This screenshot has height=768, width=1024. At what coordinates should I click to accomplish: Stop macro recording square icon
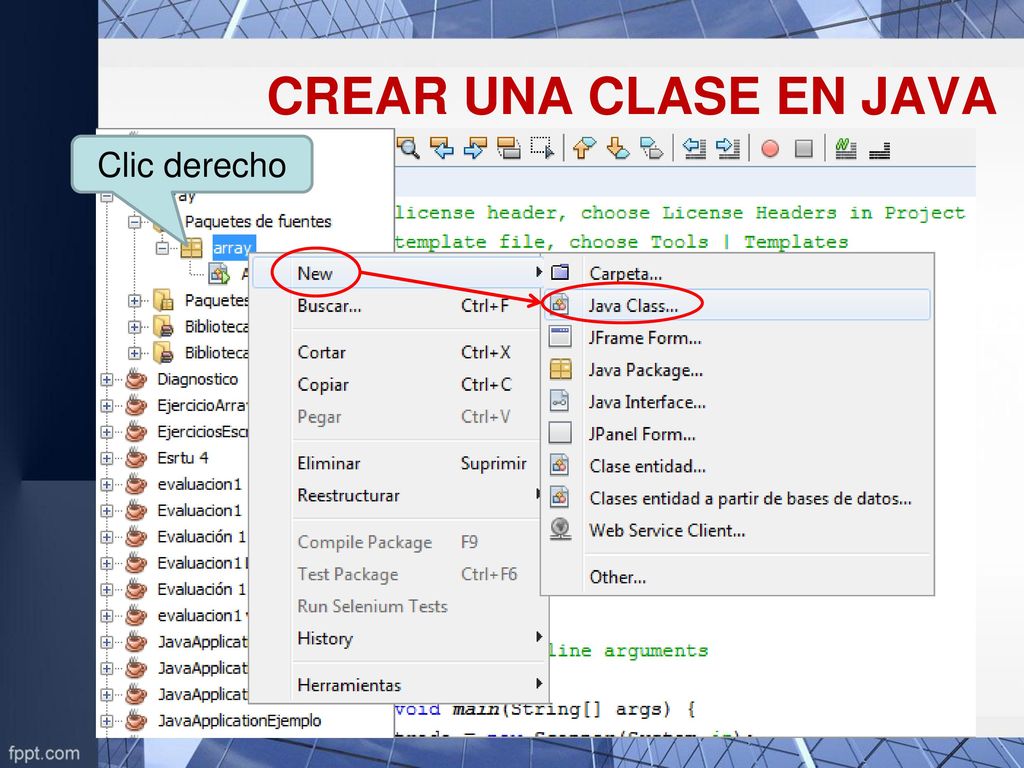804,149
